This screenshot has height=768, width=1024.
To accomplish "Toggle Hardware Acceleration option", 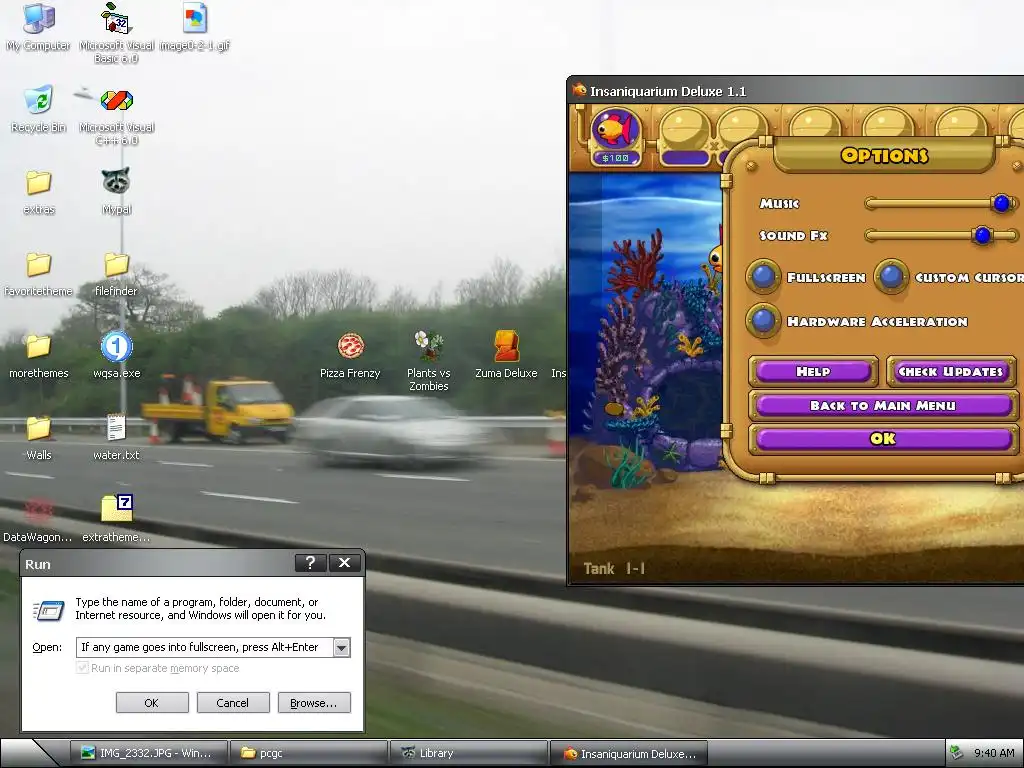I will [763, 321].
